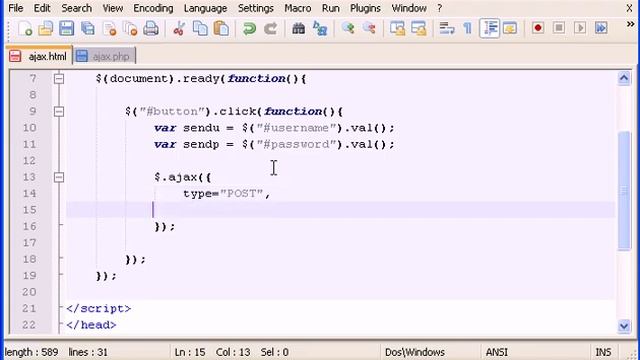
Task: Open a file with the folder icon
Action: coord(45,29)
